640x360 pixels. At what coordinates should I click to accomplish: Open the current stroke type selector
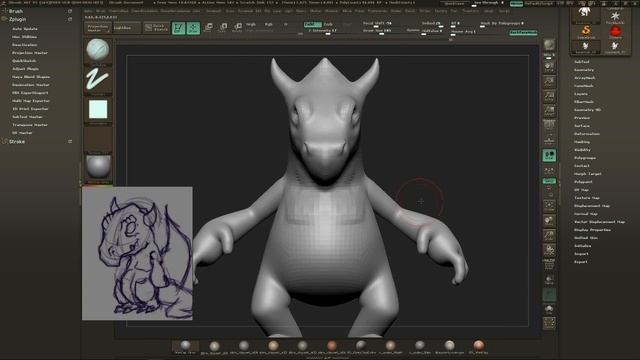tap(98, 80)
